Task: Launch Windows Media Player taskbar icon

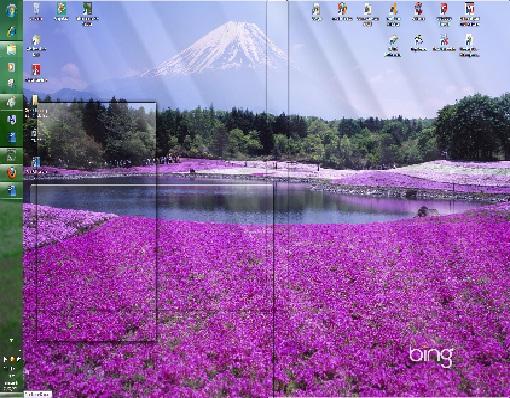Action: click(x=11, y=68)
